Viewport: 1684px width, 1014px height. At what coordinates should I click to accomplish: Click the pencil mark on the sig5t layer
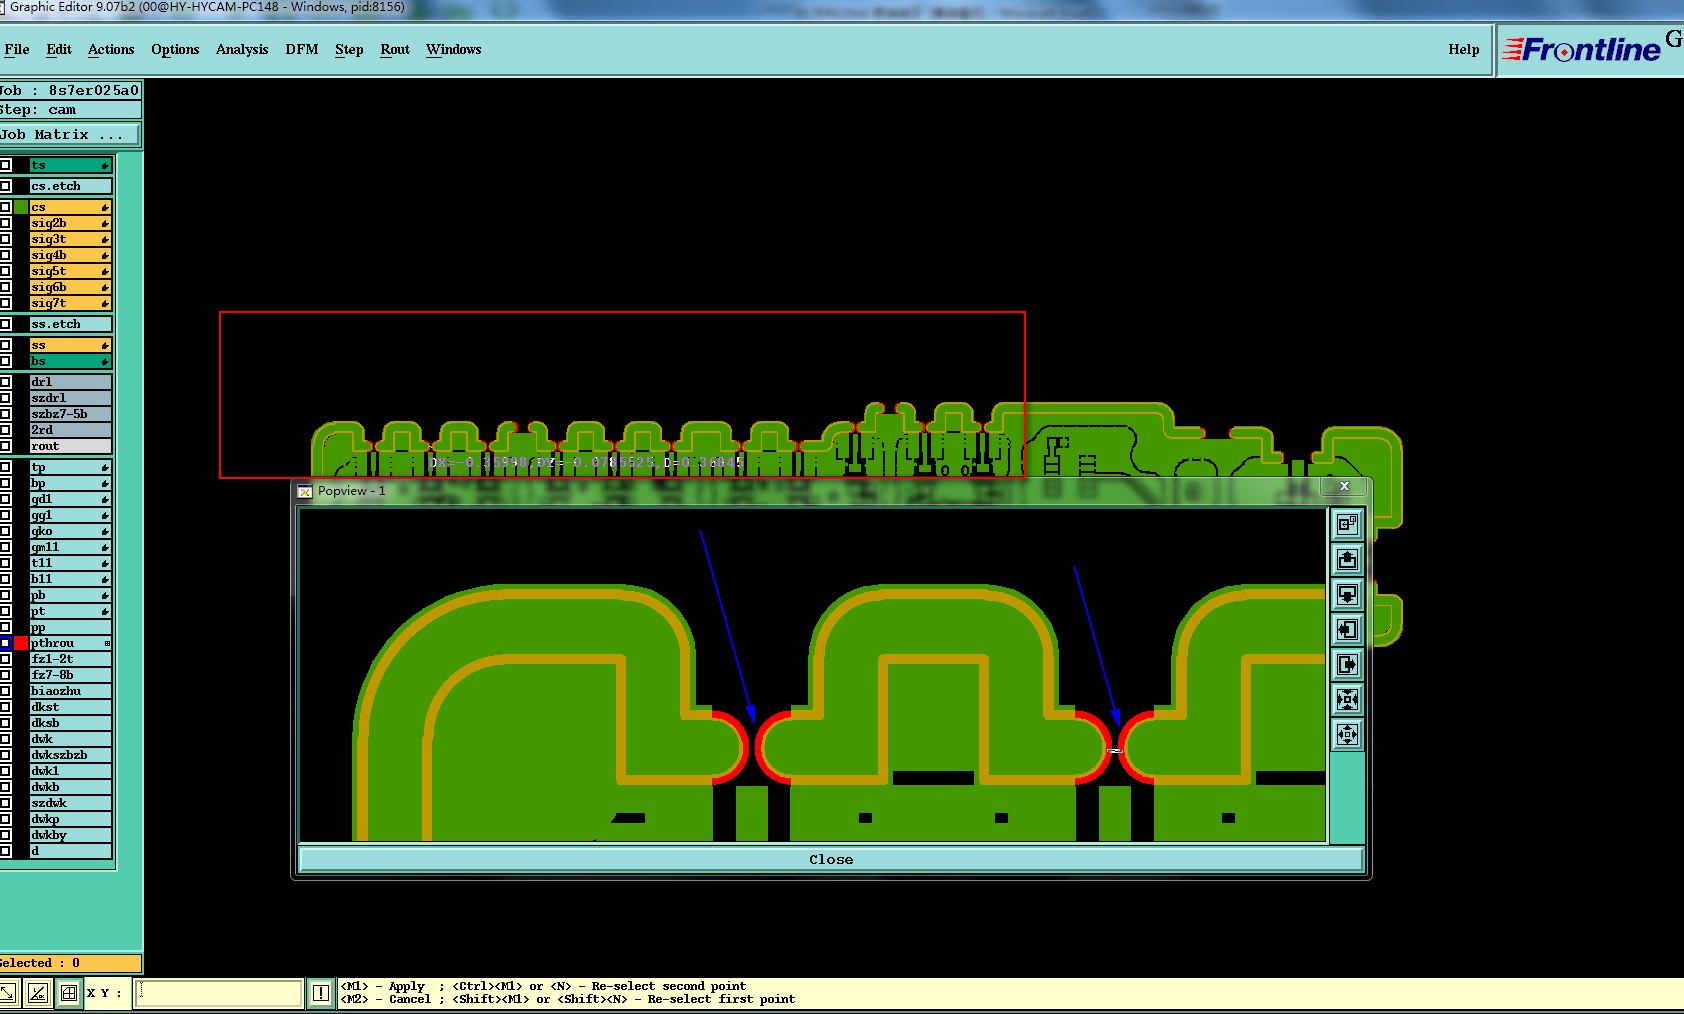point(105,272)
